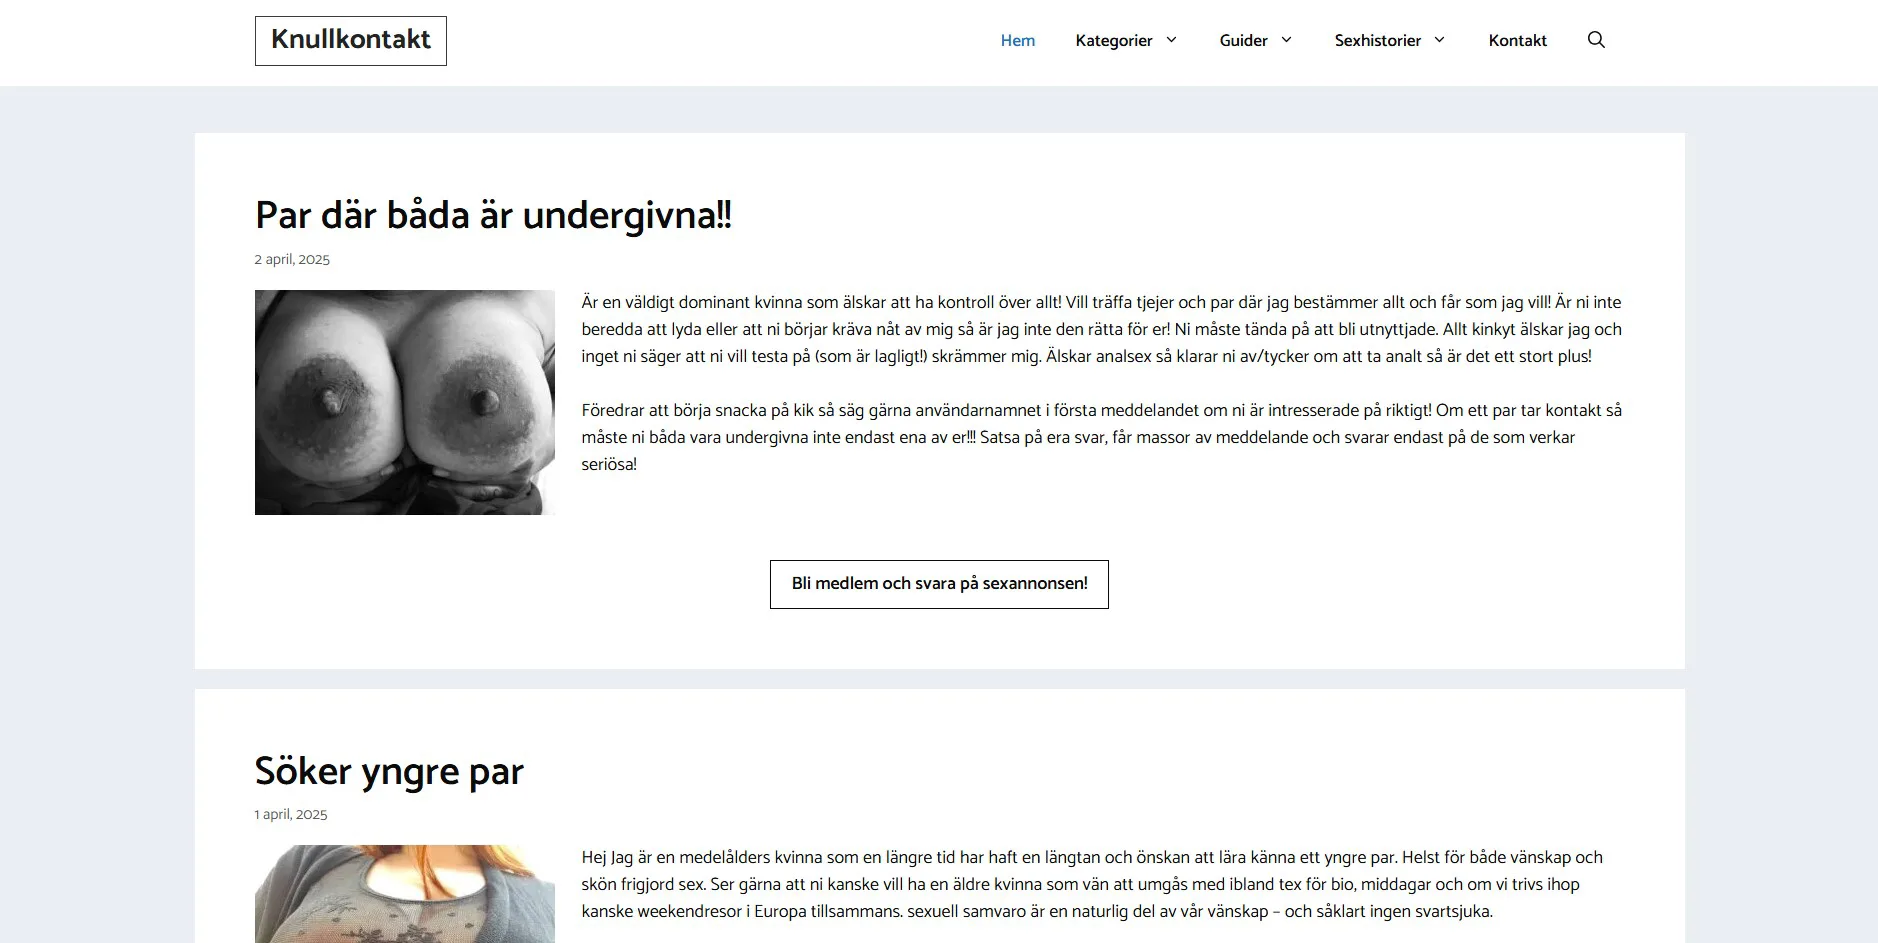Open the Kontakt menu item

click(x=1517, y=40)
